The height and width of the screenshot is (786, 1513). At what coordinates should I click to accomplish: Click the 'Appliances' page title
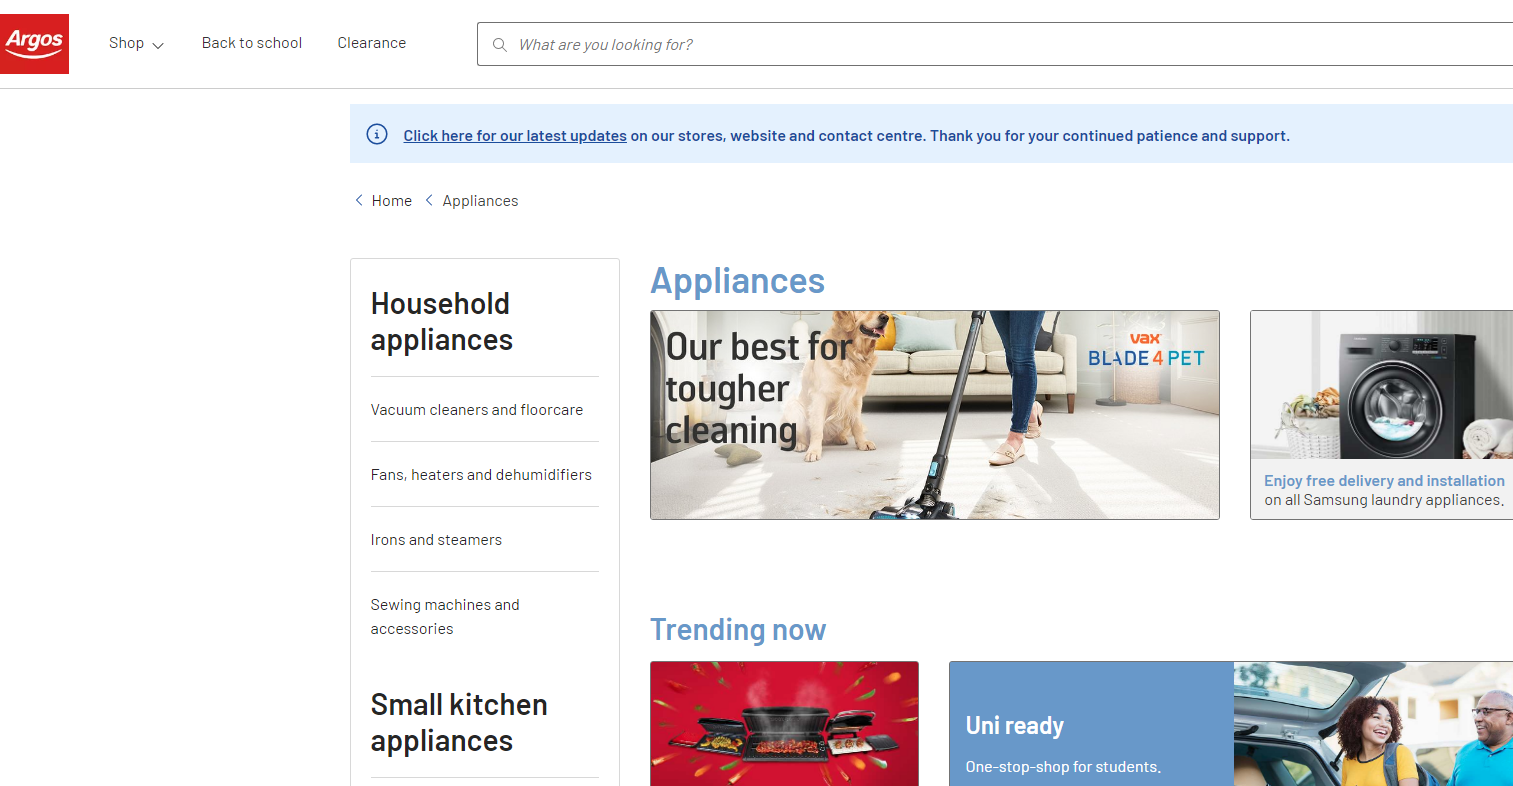click(738, 281)
